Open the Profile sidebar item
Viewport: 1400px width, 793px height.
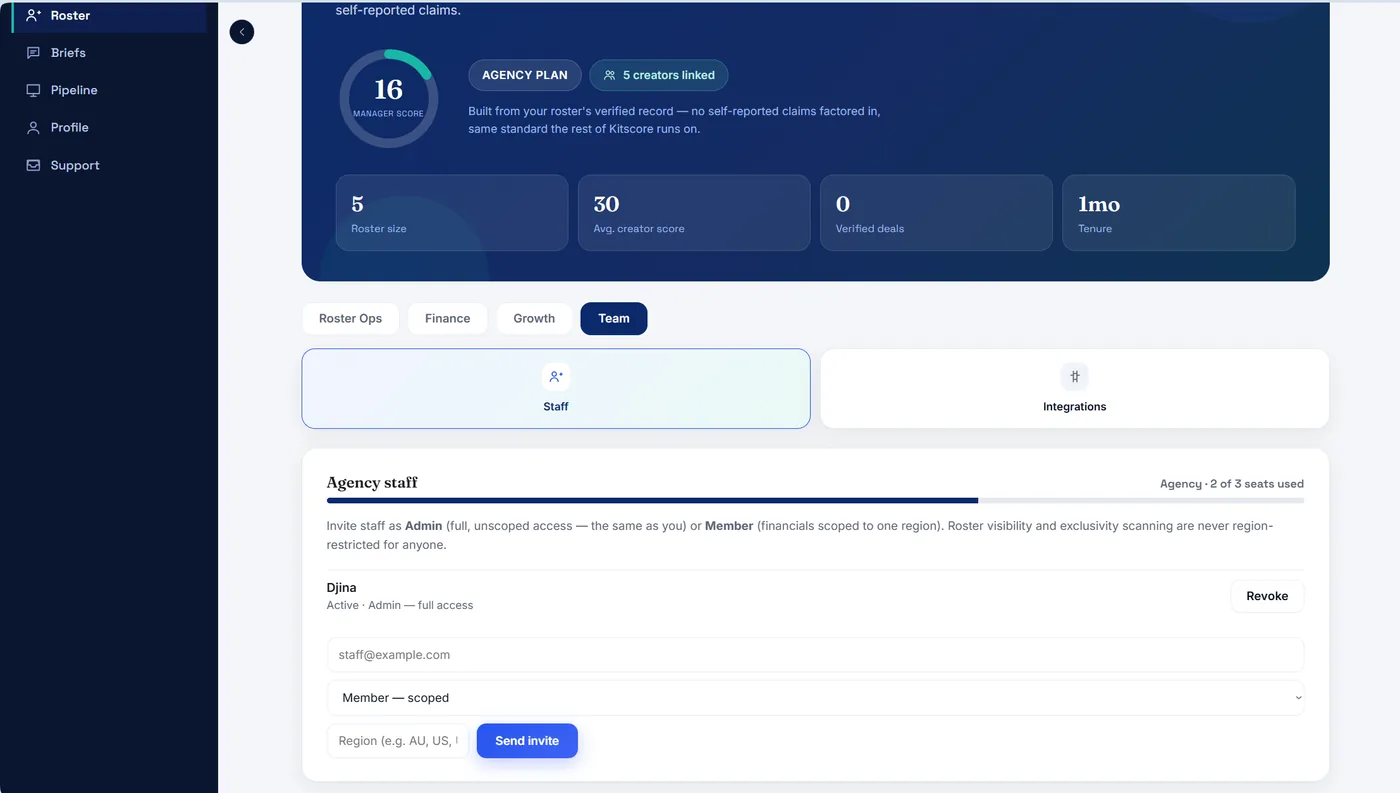point(109,128)
